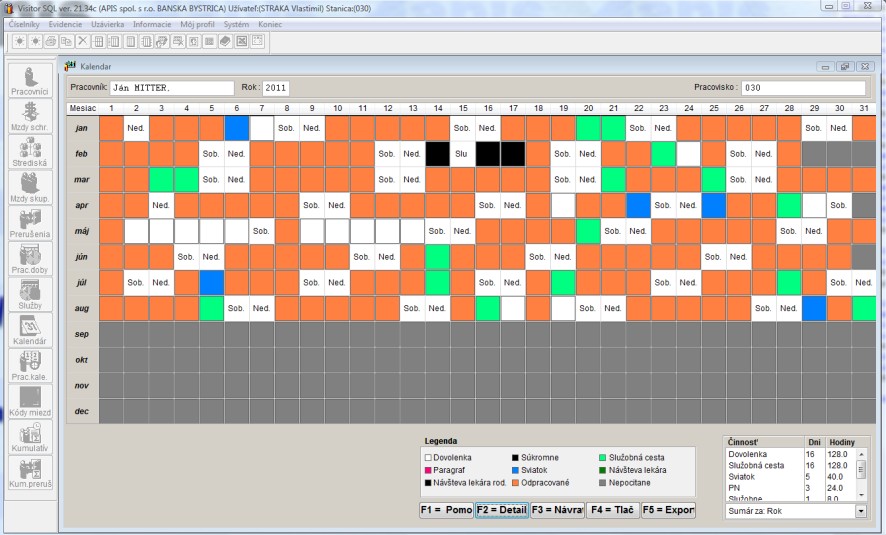
Task: Expand the Sumár za: Rok dropdown
Action: [861, 511]
